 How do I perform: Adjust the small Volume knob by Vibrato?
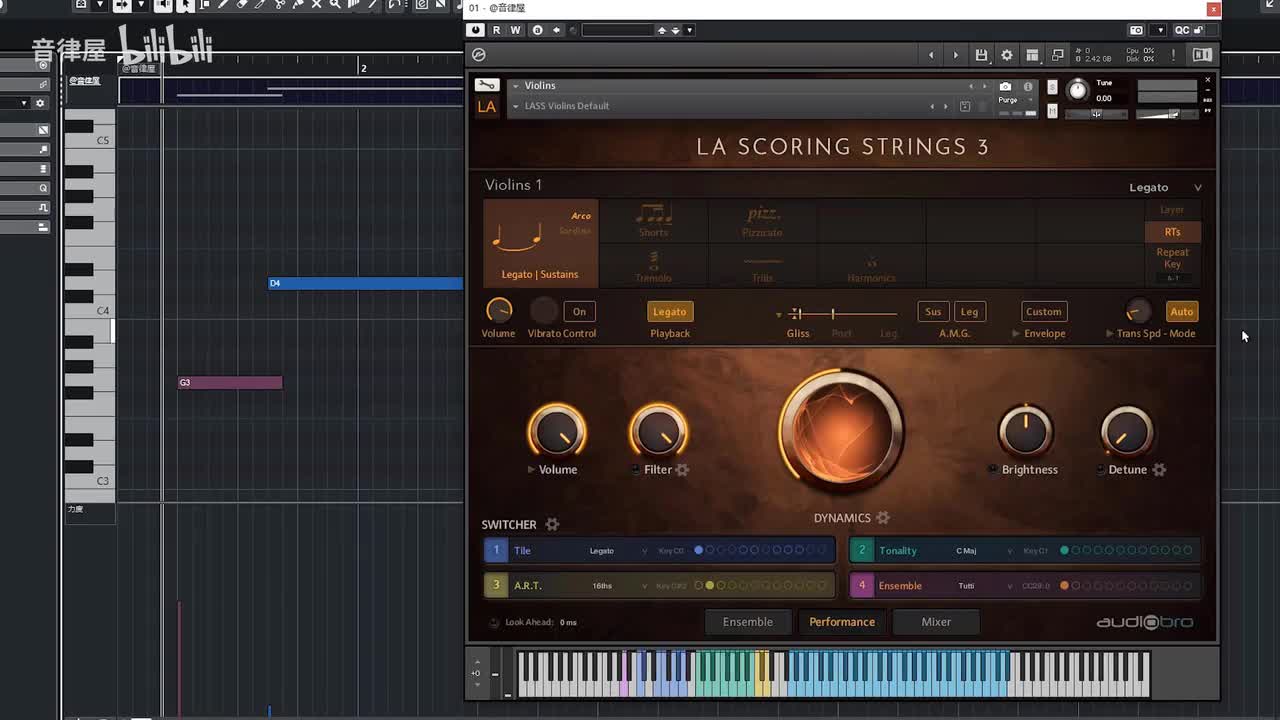pos(498,311)
